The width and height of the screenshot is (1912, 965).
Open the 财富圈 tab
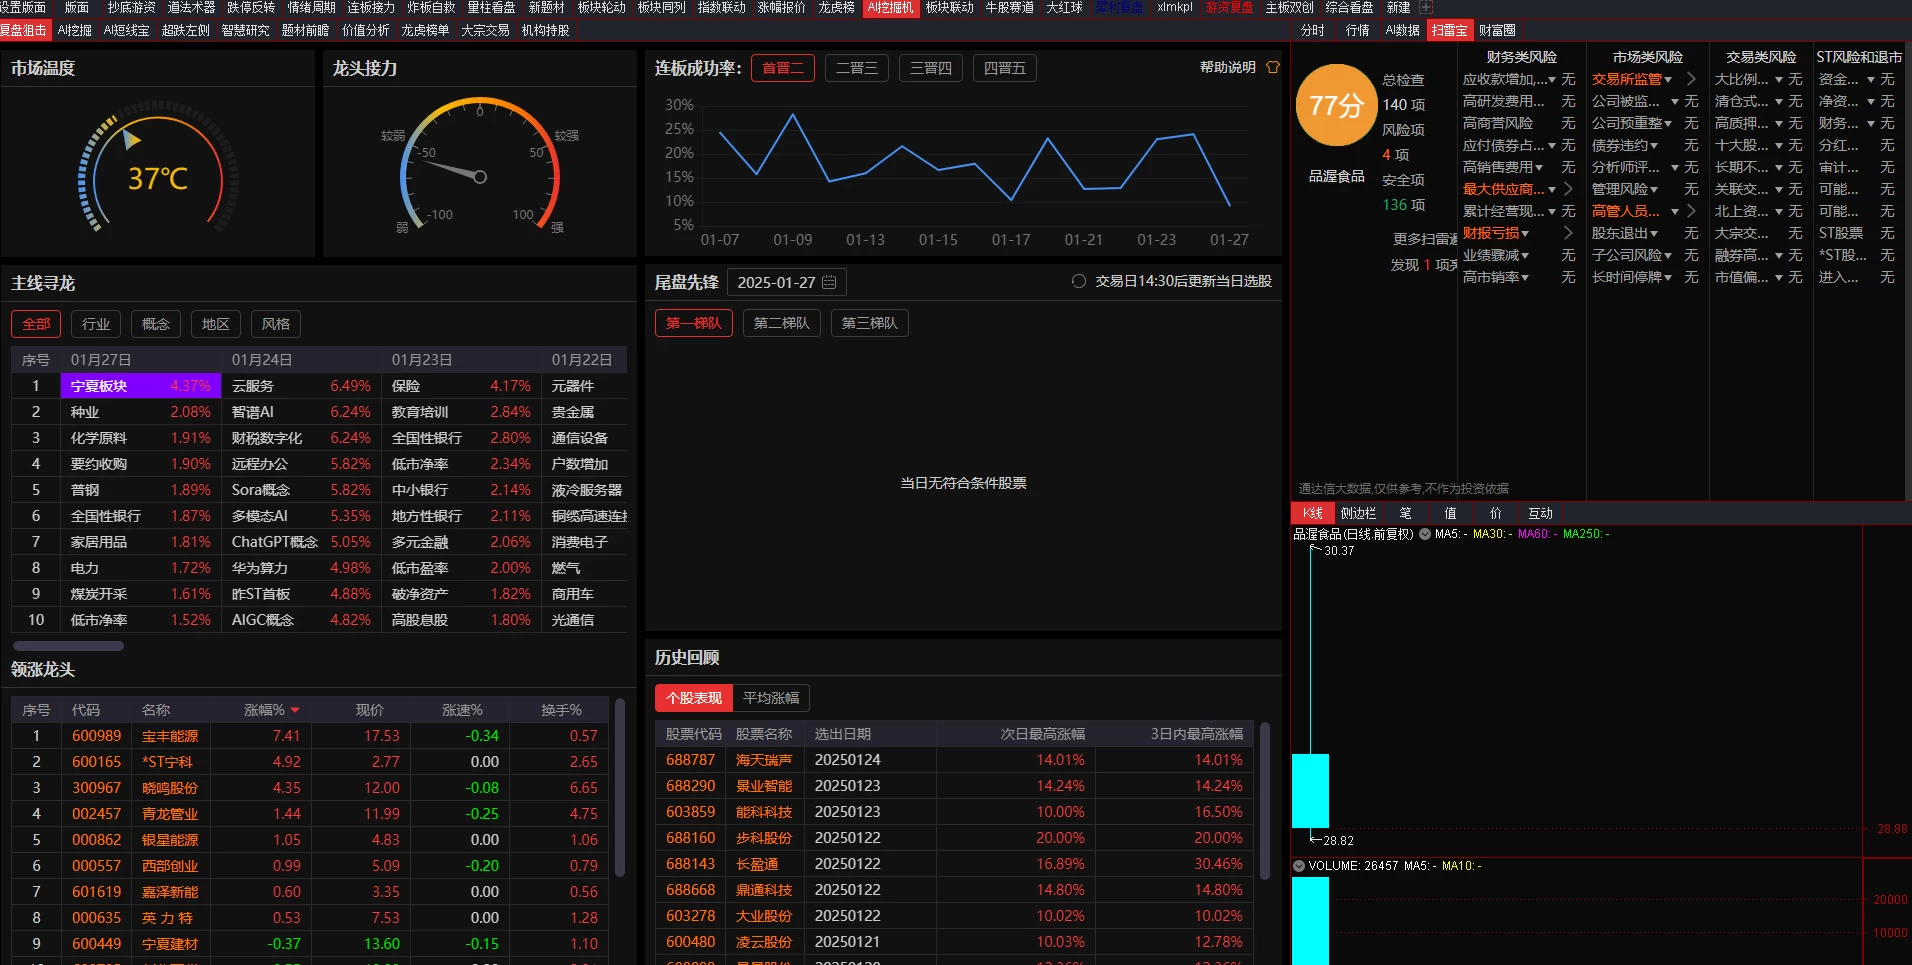(x=1497, y=30)
